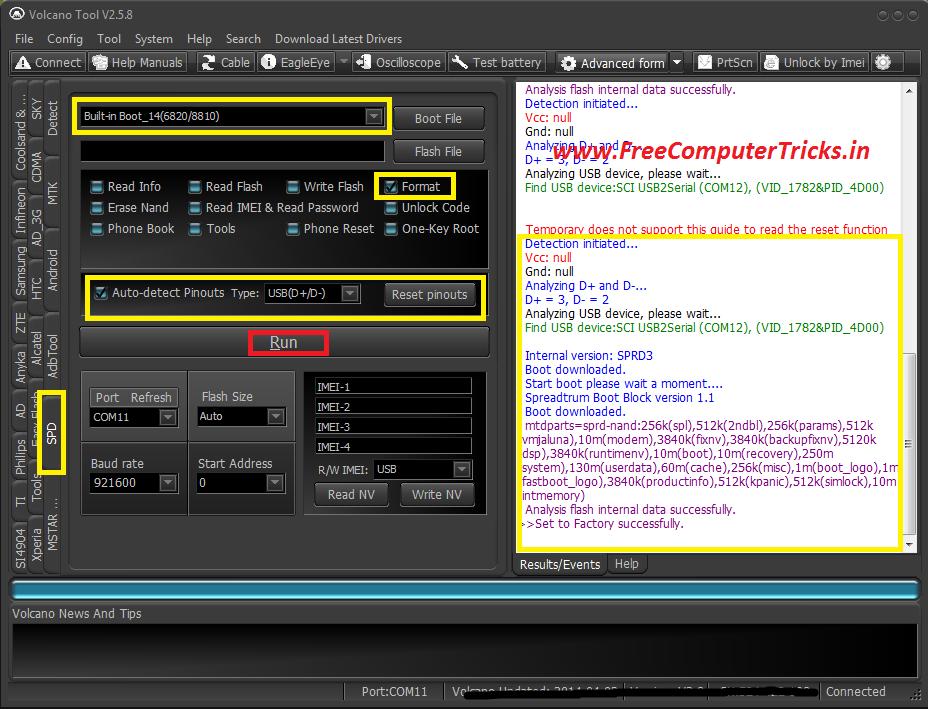928x709 pixels.
Task: Open the Baud rate 921600 dropdown
Action: [x=168, y=483]
